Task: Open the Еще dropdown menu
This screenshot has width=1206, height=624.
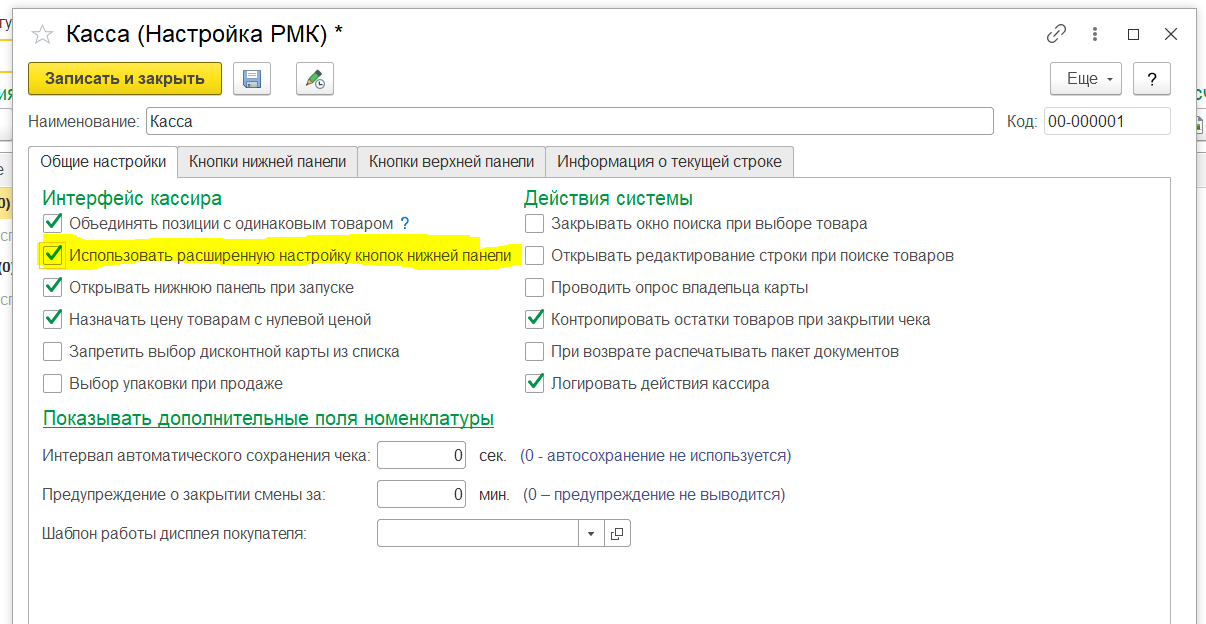Action: tap(1086, 79)
